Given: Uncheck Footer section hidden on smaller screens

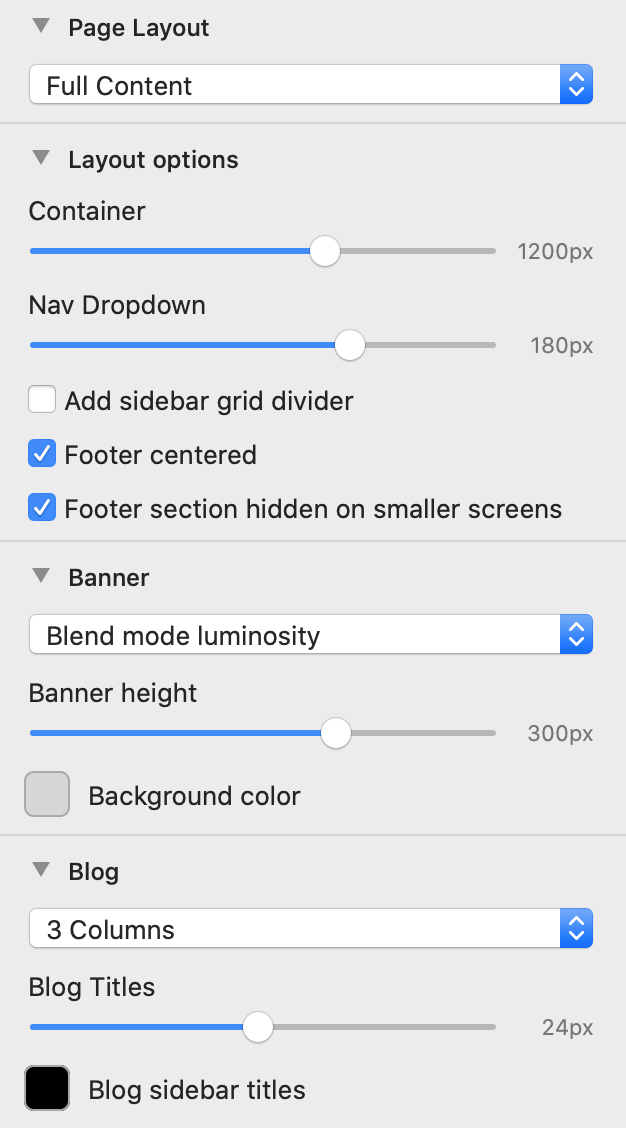Looking at the screenshot, I should tap(42, 508).
